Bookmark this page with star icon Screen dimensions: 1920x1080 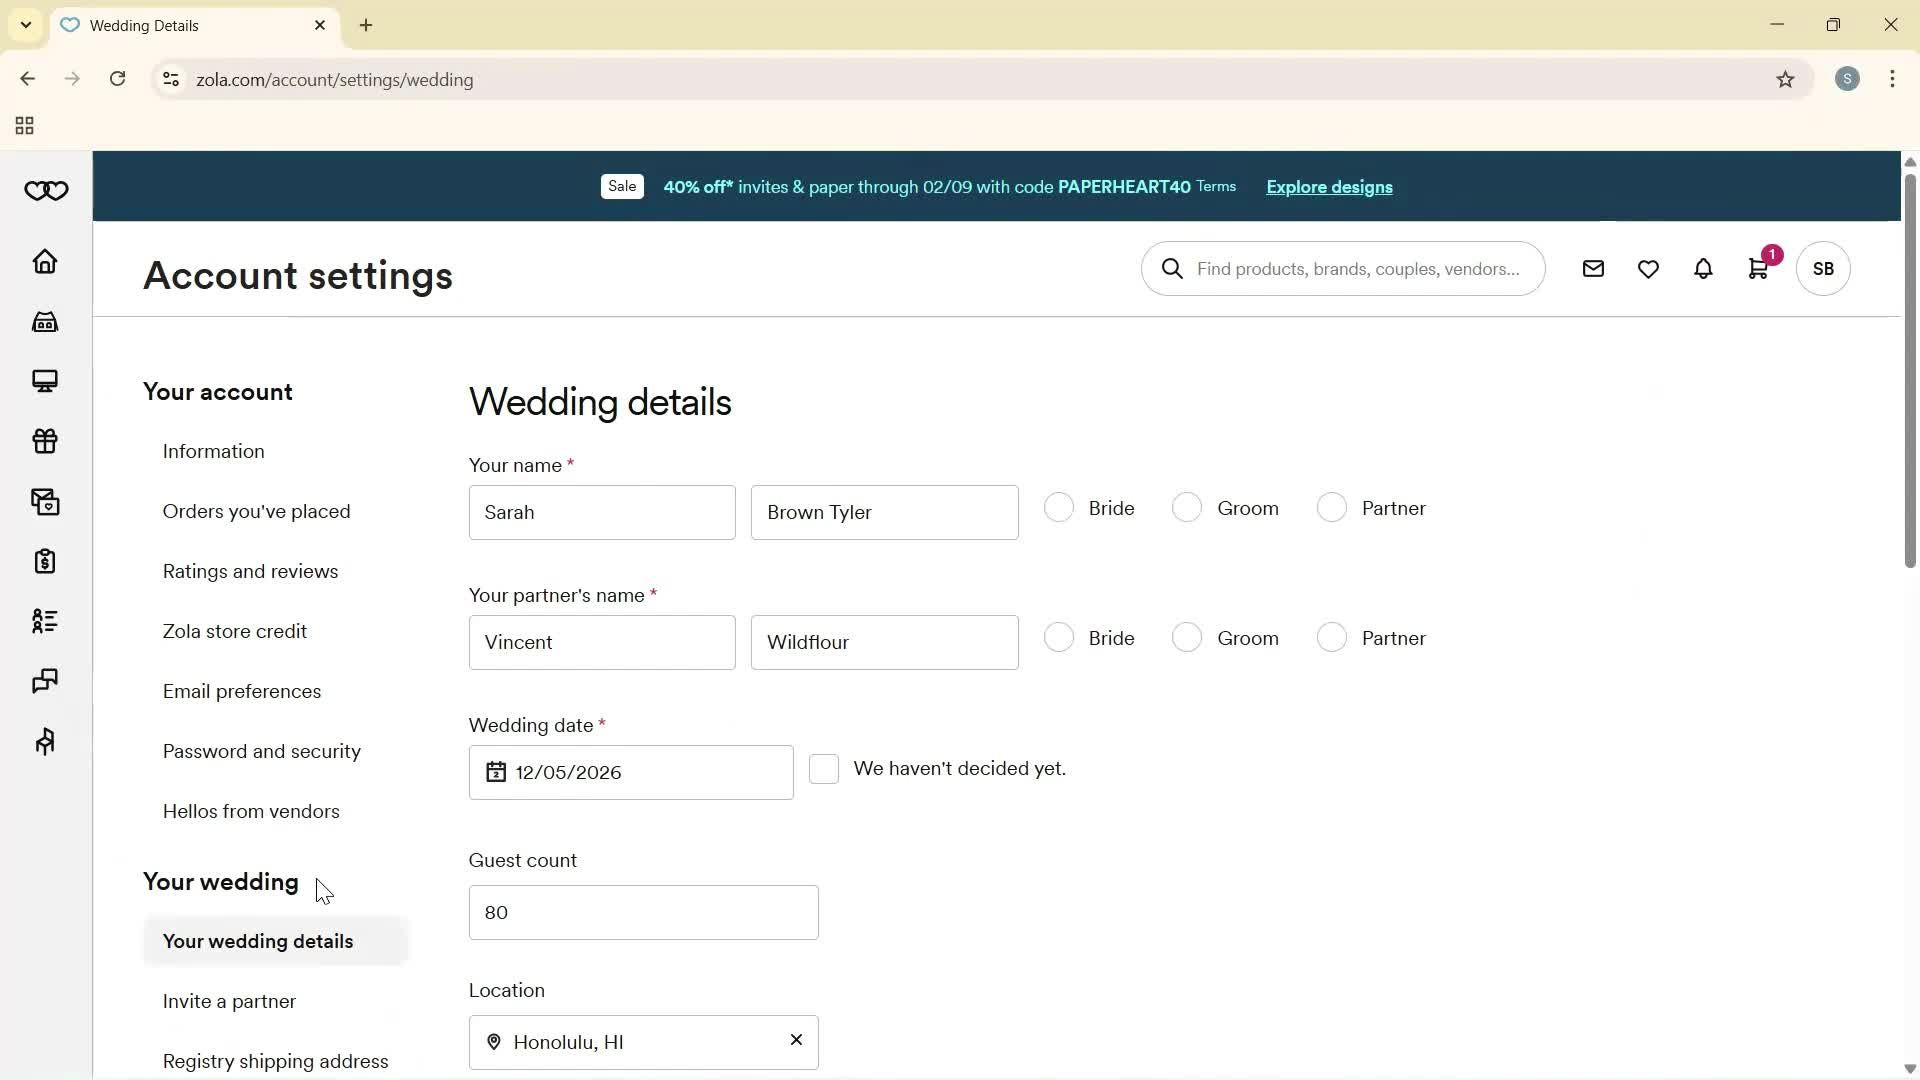click(x=1785, y=80)
